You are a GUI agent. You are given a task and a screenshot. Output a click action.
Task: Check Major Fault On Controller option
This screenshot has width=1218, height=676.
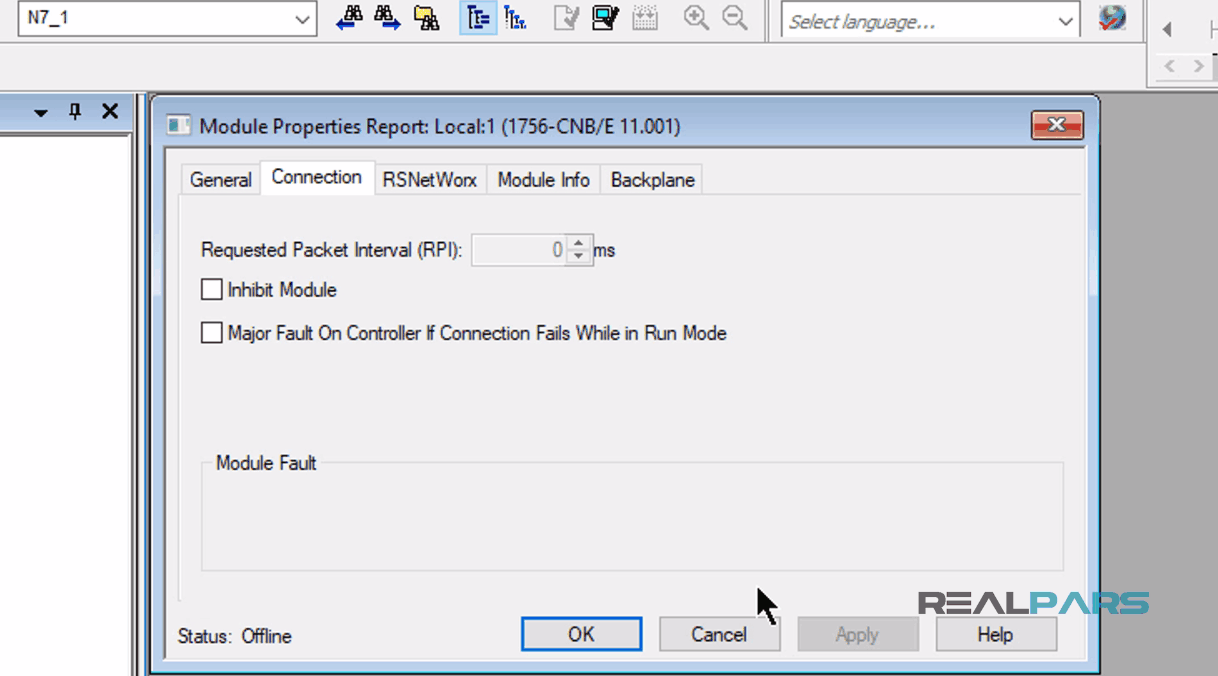(211, 332)
